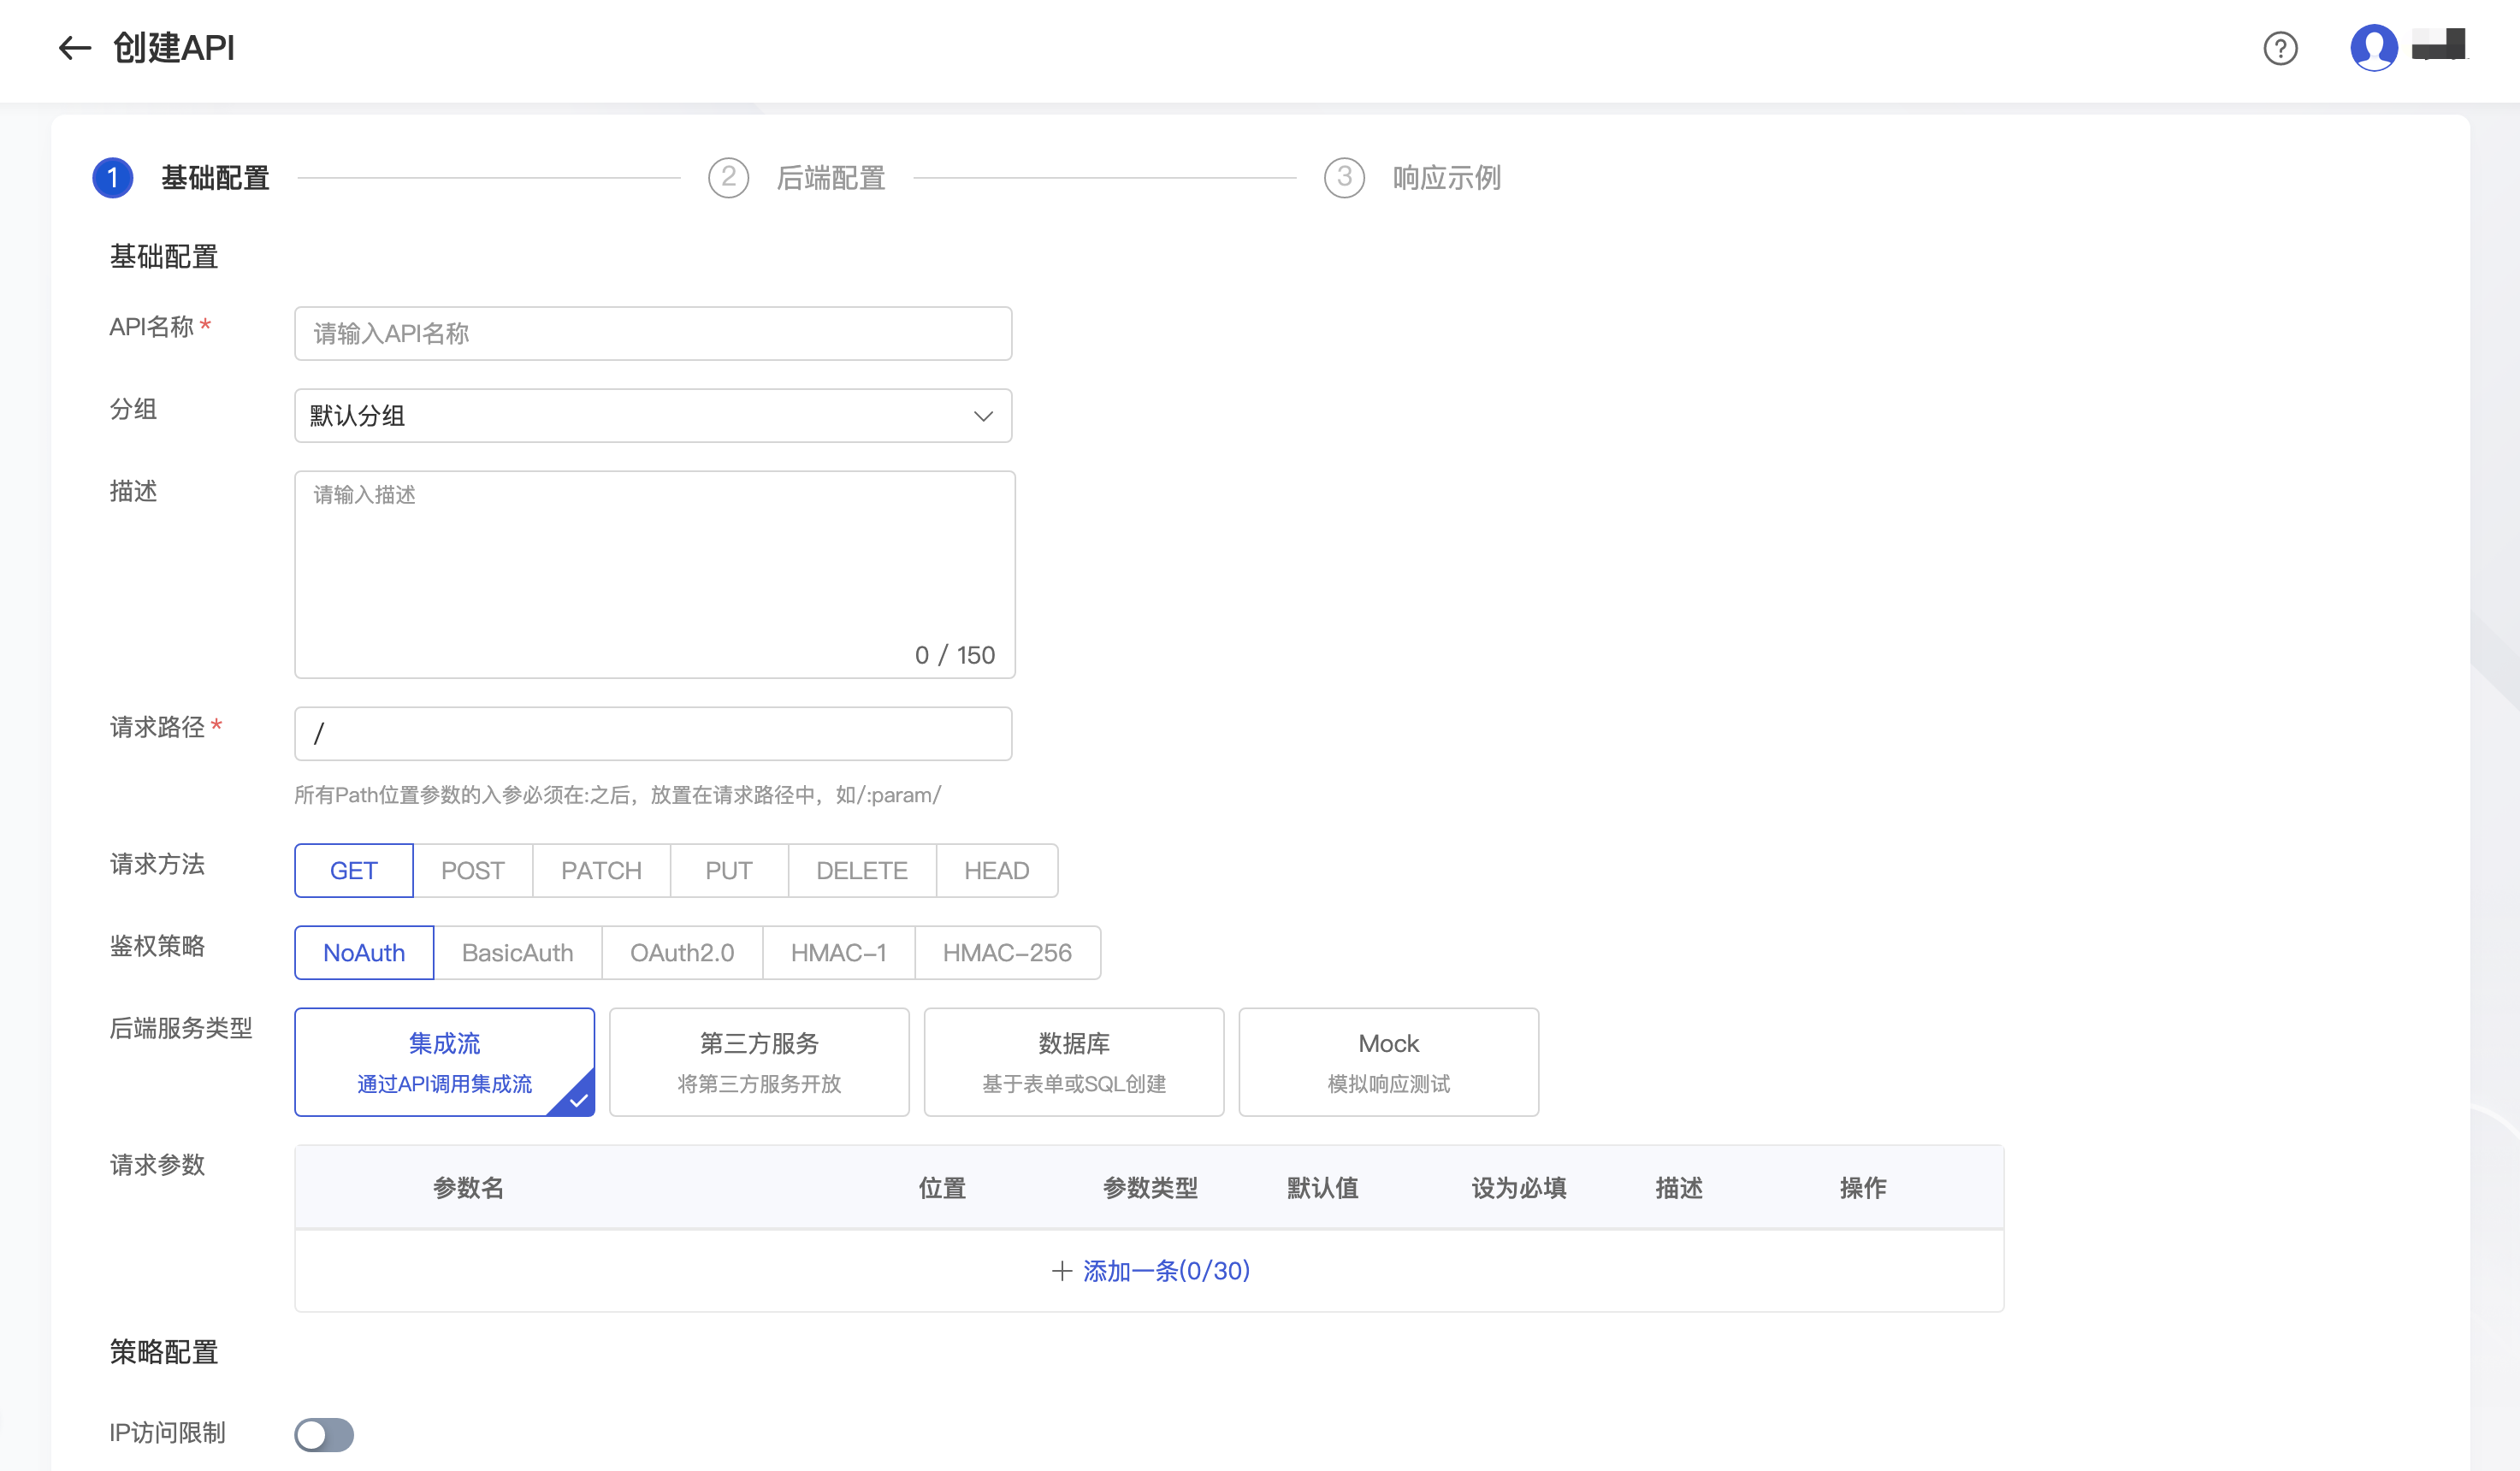This screenshot has width=2520, height=1471.
Task: Click the back arrow next to 创建API
Action: coord(75,48)
